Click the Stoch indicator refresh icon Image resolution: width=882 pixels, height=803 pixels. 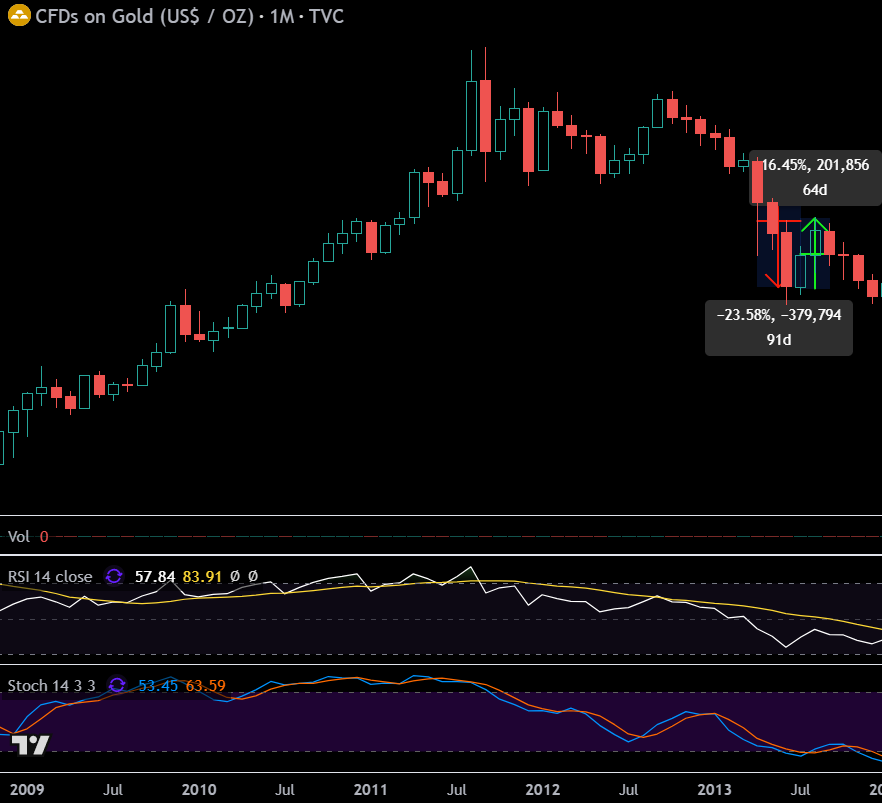[x=117, y=685]
